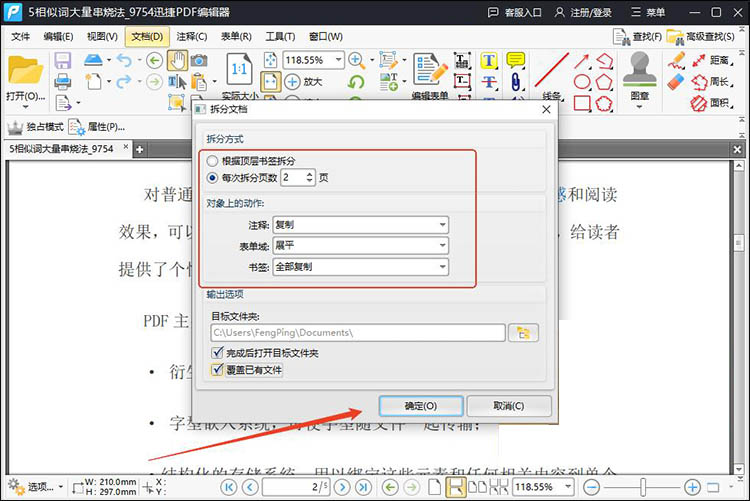Click the Cancel(C) button
This screenshot has width=750, height=501.
point(509,406)
